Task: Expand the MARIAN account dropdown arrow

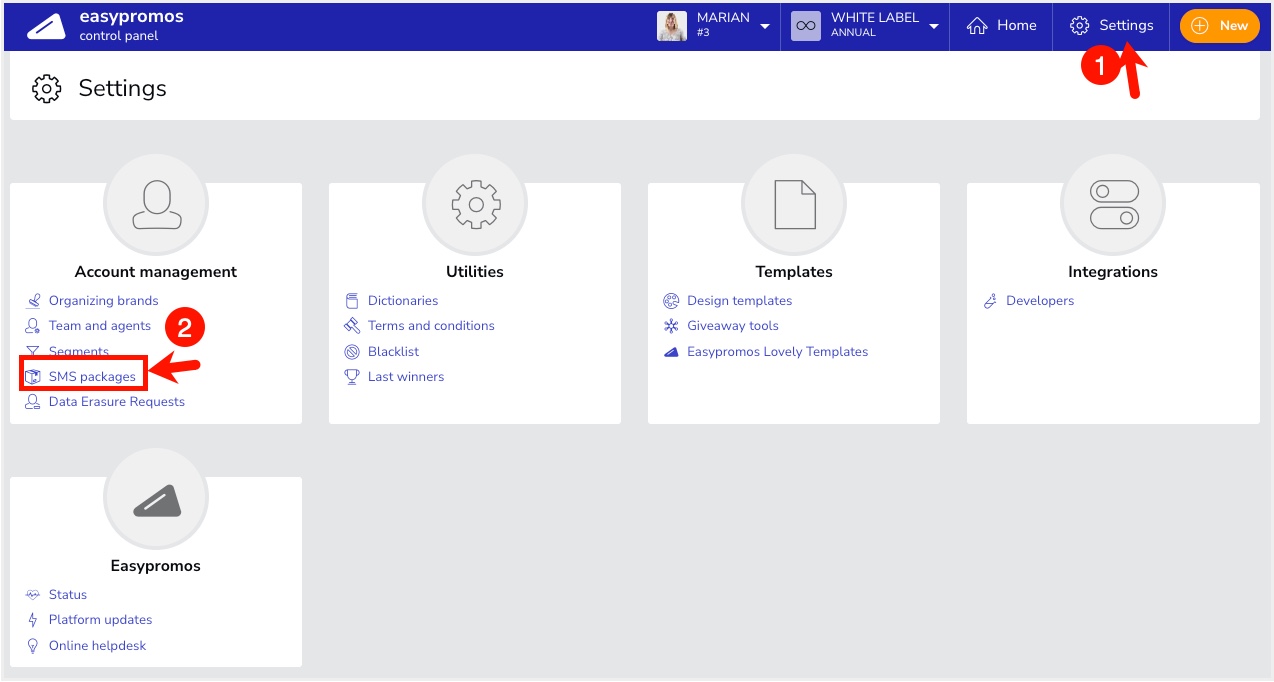Action: point(765,26)
